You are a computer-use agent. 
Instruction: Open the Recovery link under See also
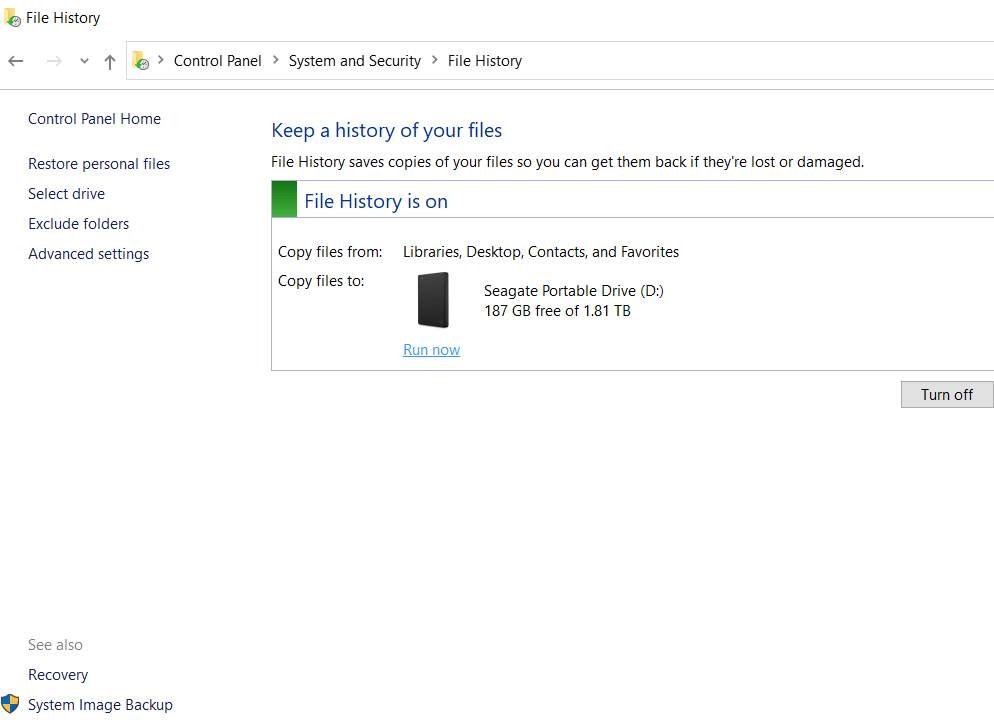pos(58,675)
